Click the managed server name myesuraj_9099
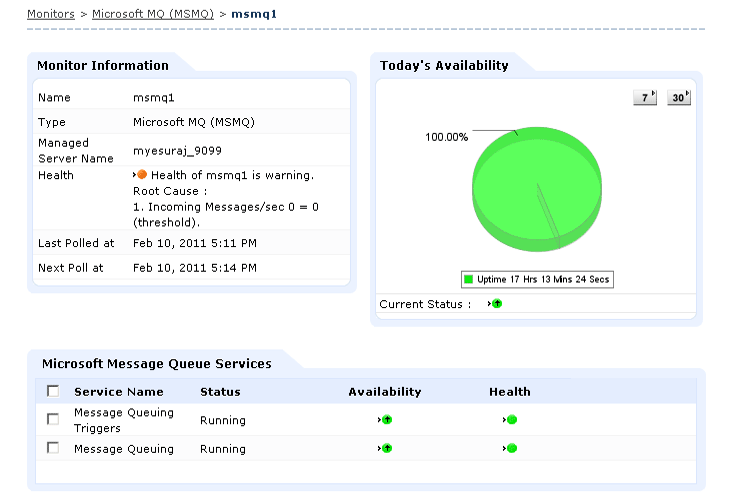The image size is (731, 502). 177,151
